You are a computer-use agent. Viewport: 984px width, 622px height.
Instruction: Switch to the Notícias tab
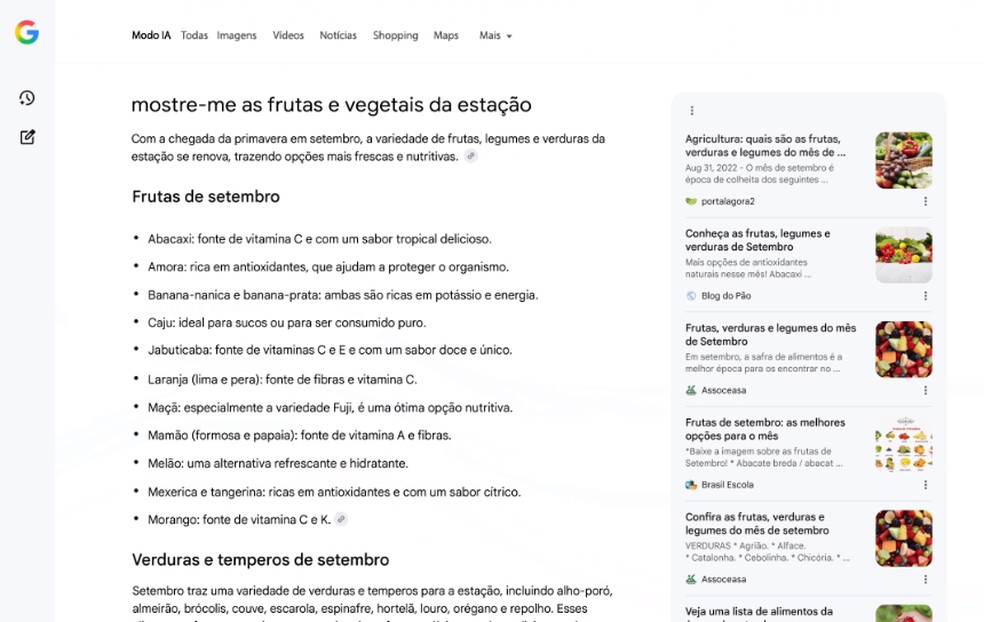[338, 35]
